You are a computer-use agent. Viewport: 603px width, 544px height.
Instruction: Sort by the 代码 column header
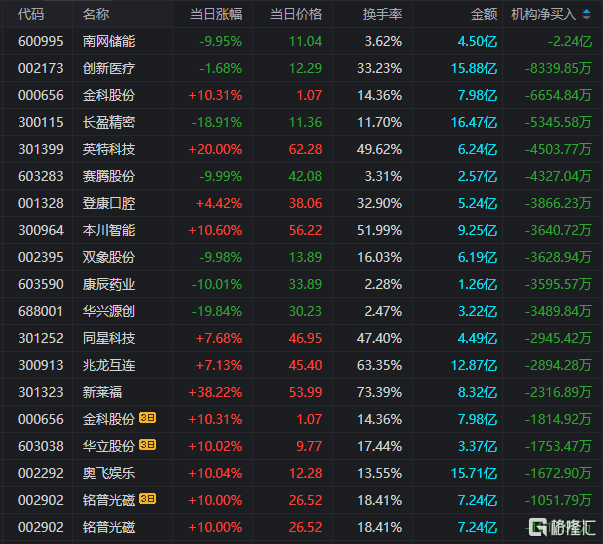[x=31, y=14]
